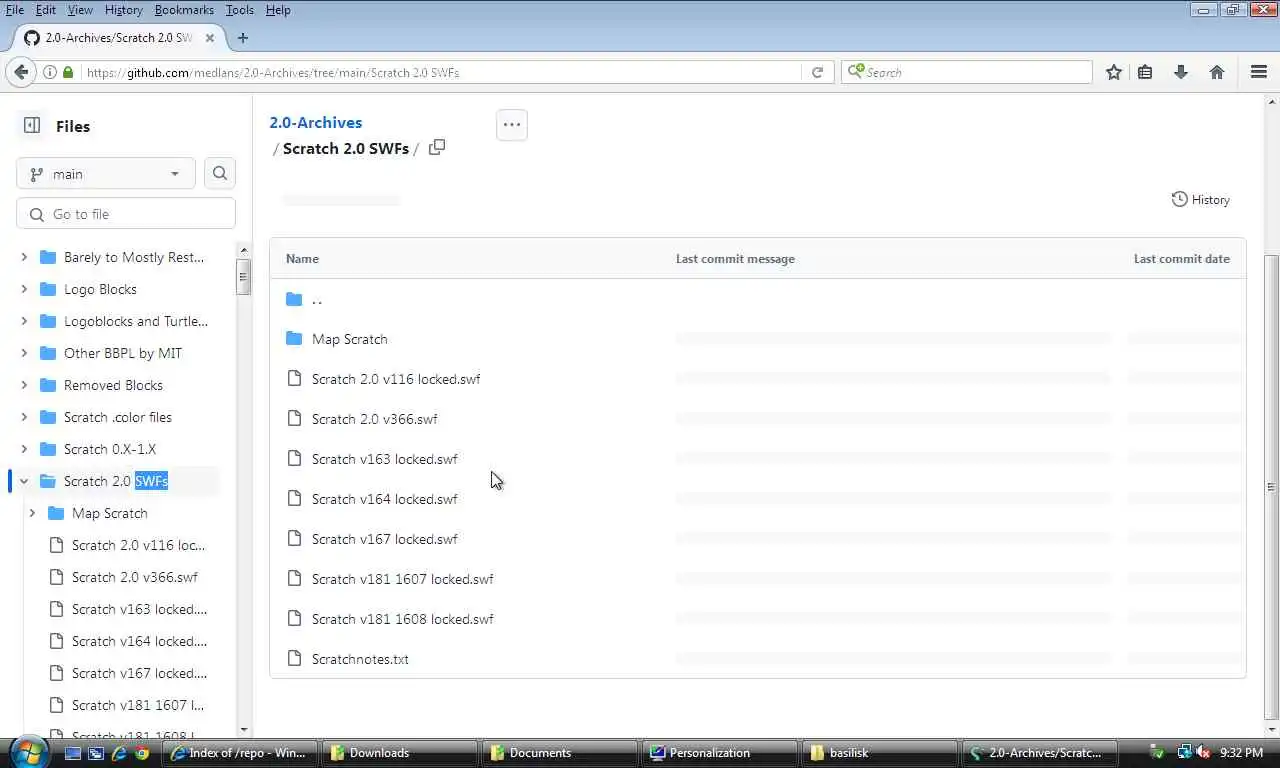Screen dimensions: 1280x768
Task: Expand the Removed Blocks folder chevron
Action: point(24,385)
